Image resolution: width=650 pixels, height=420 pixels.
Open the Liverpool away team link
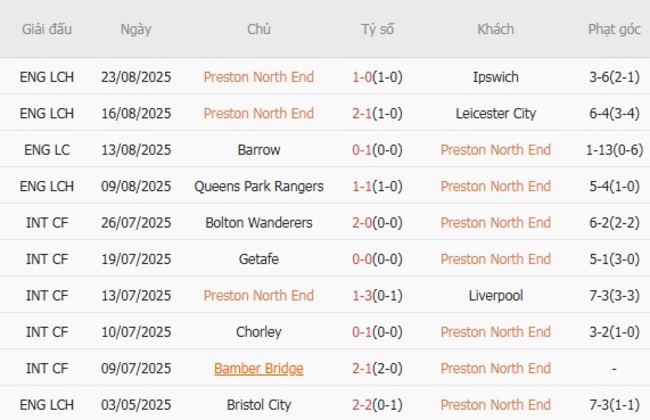(495, 295)
